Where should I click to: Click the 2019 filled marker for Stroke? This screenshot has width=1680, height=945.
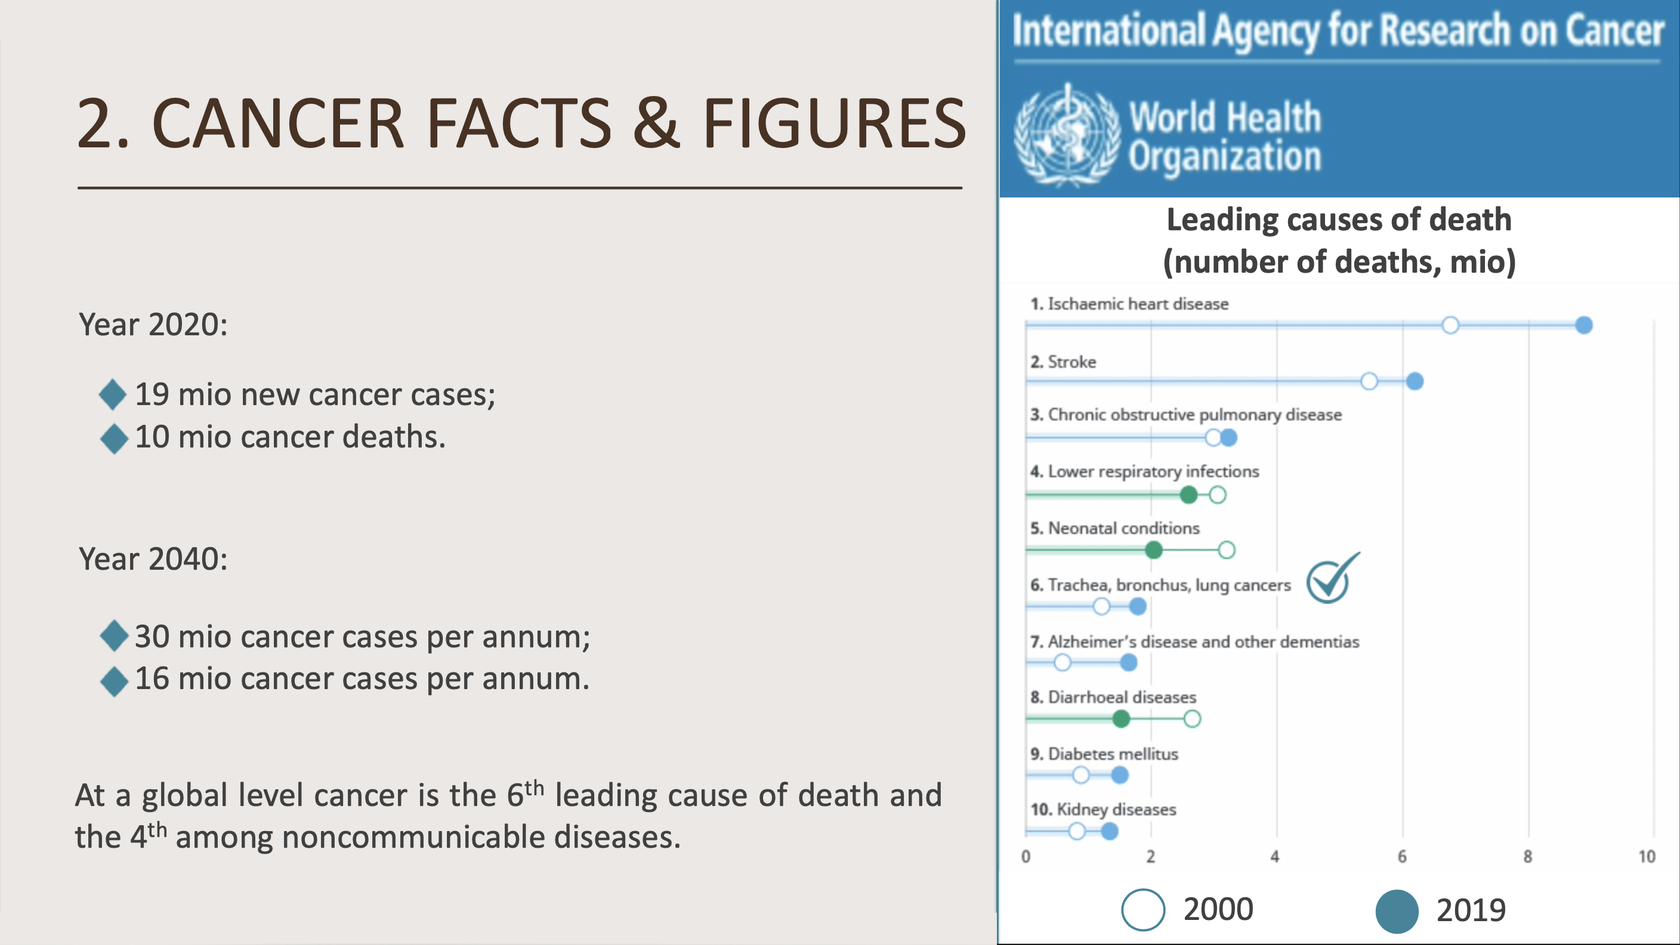click(1415, 381)
